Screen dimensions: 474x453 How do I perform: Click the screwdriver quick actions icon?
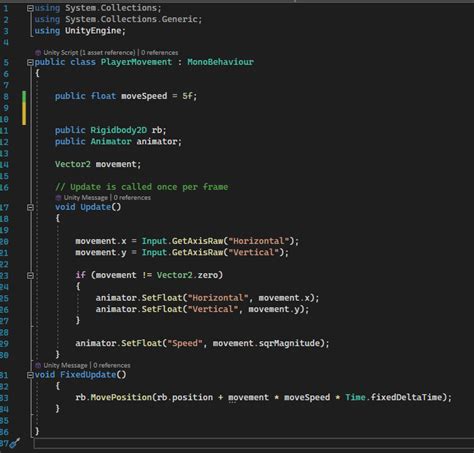click(x=14, y=443)
